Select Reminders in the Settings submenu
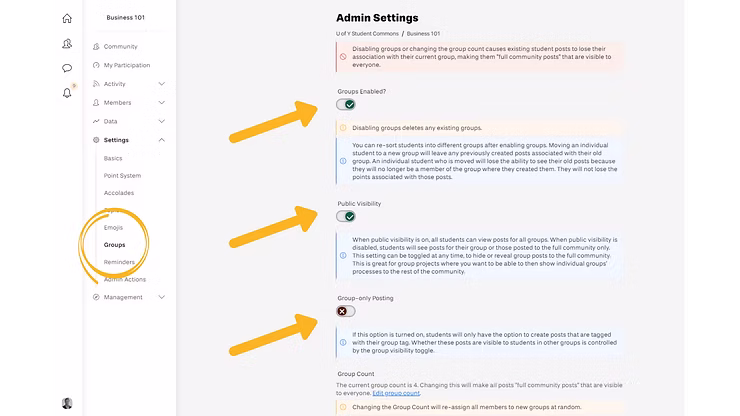The height and width of the screenshot is (416, 740). click(119, 262)
